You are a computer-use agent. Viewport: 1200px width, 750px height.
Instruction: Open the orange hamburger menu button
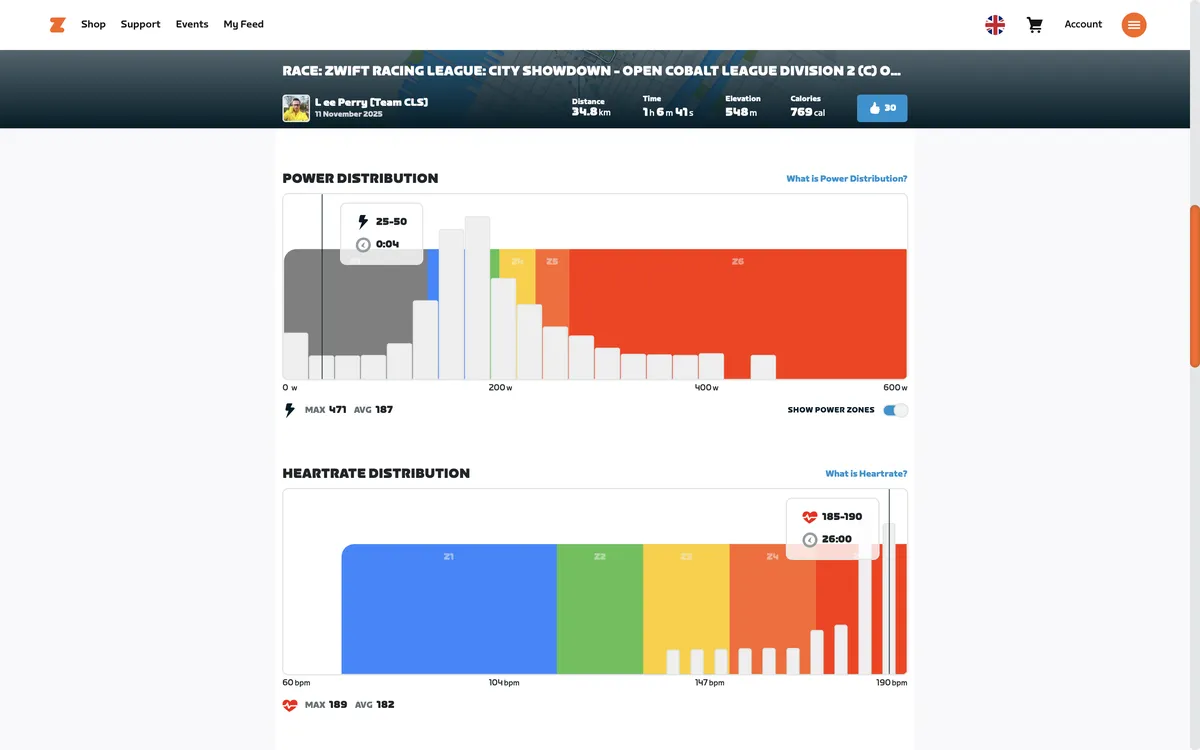point(1134,25)
